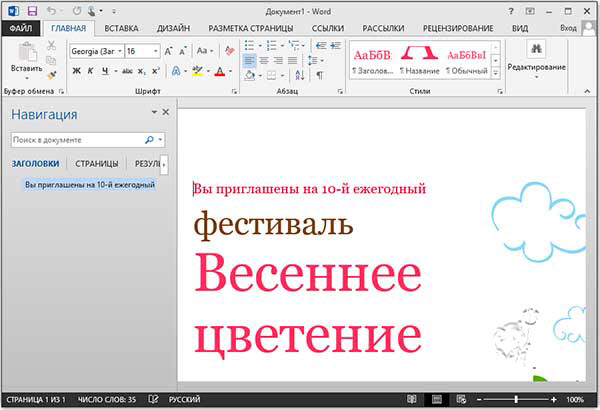The height and width of the screenshot is (410, 600).
Task: Open the ФАЙЛ menu button
Action: pyautogui.click(x=20, y=29)
